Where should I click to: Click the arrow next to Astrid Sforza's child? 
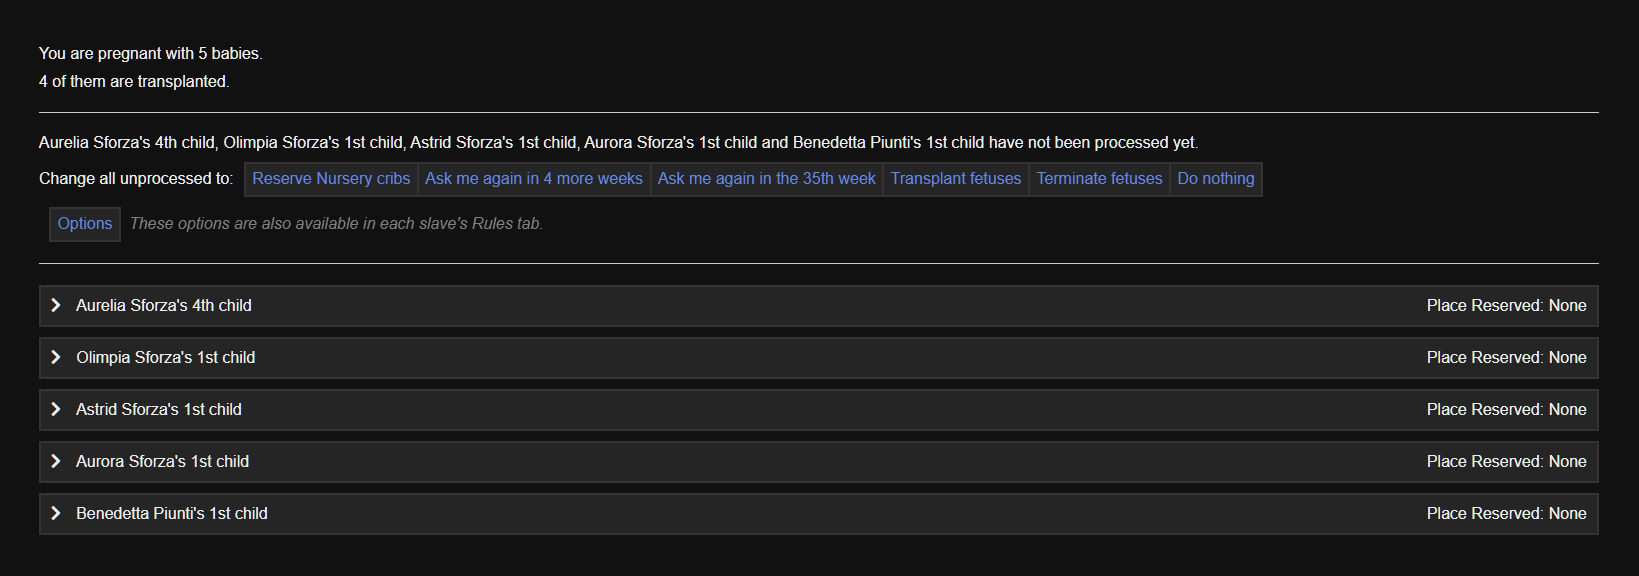pyautogui.click(x=56, y=410)
